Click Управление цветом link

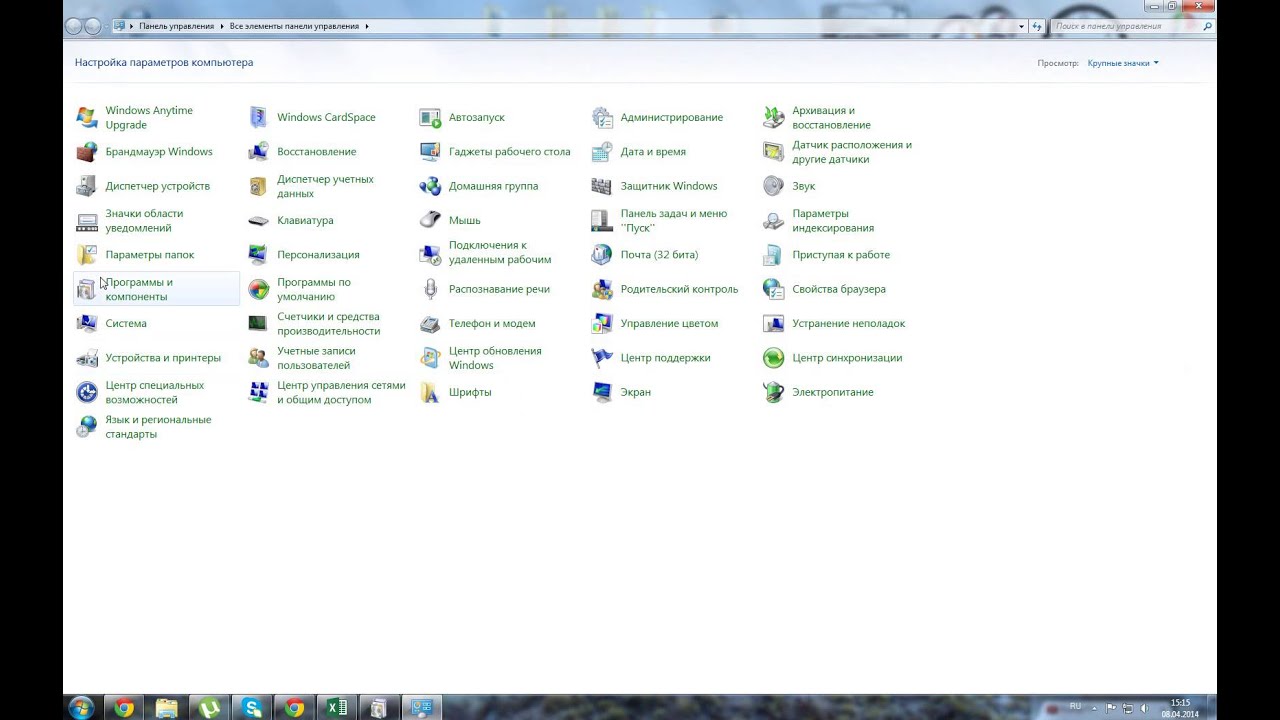pyautogui.click(x=669, y=323)
